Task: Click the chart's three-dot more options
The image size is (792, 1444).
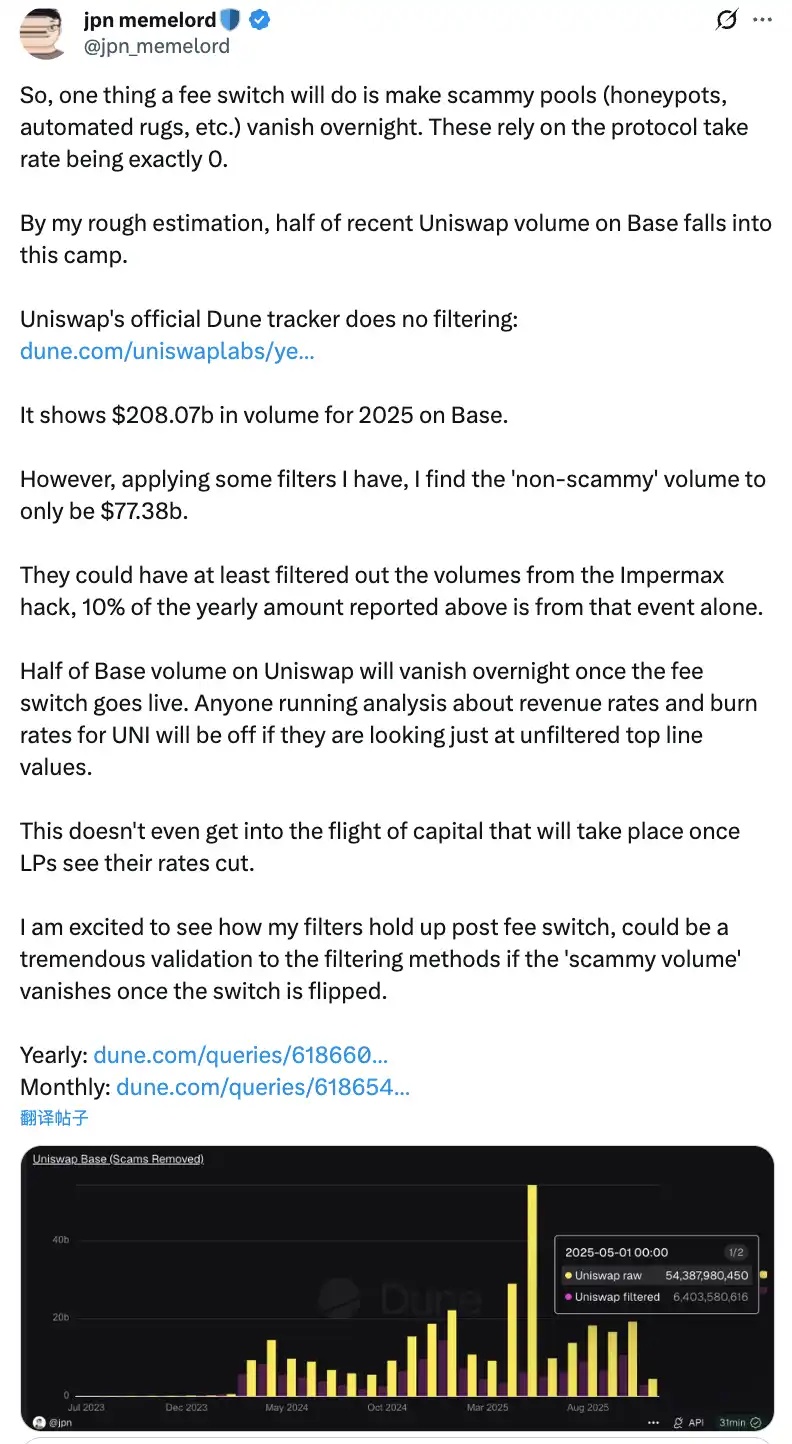Action: tap(653, 1422)
